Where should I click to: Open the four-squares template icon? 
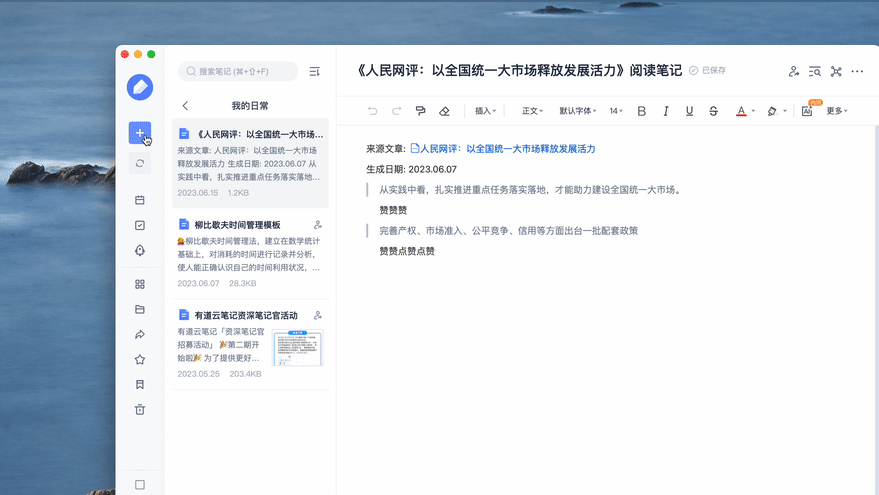[140, 284]
